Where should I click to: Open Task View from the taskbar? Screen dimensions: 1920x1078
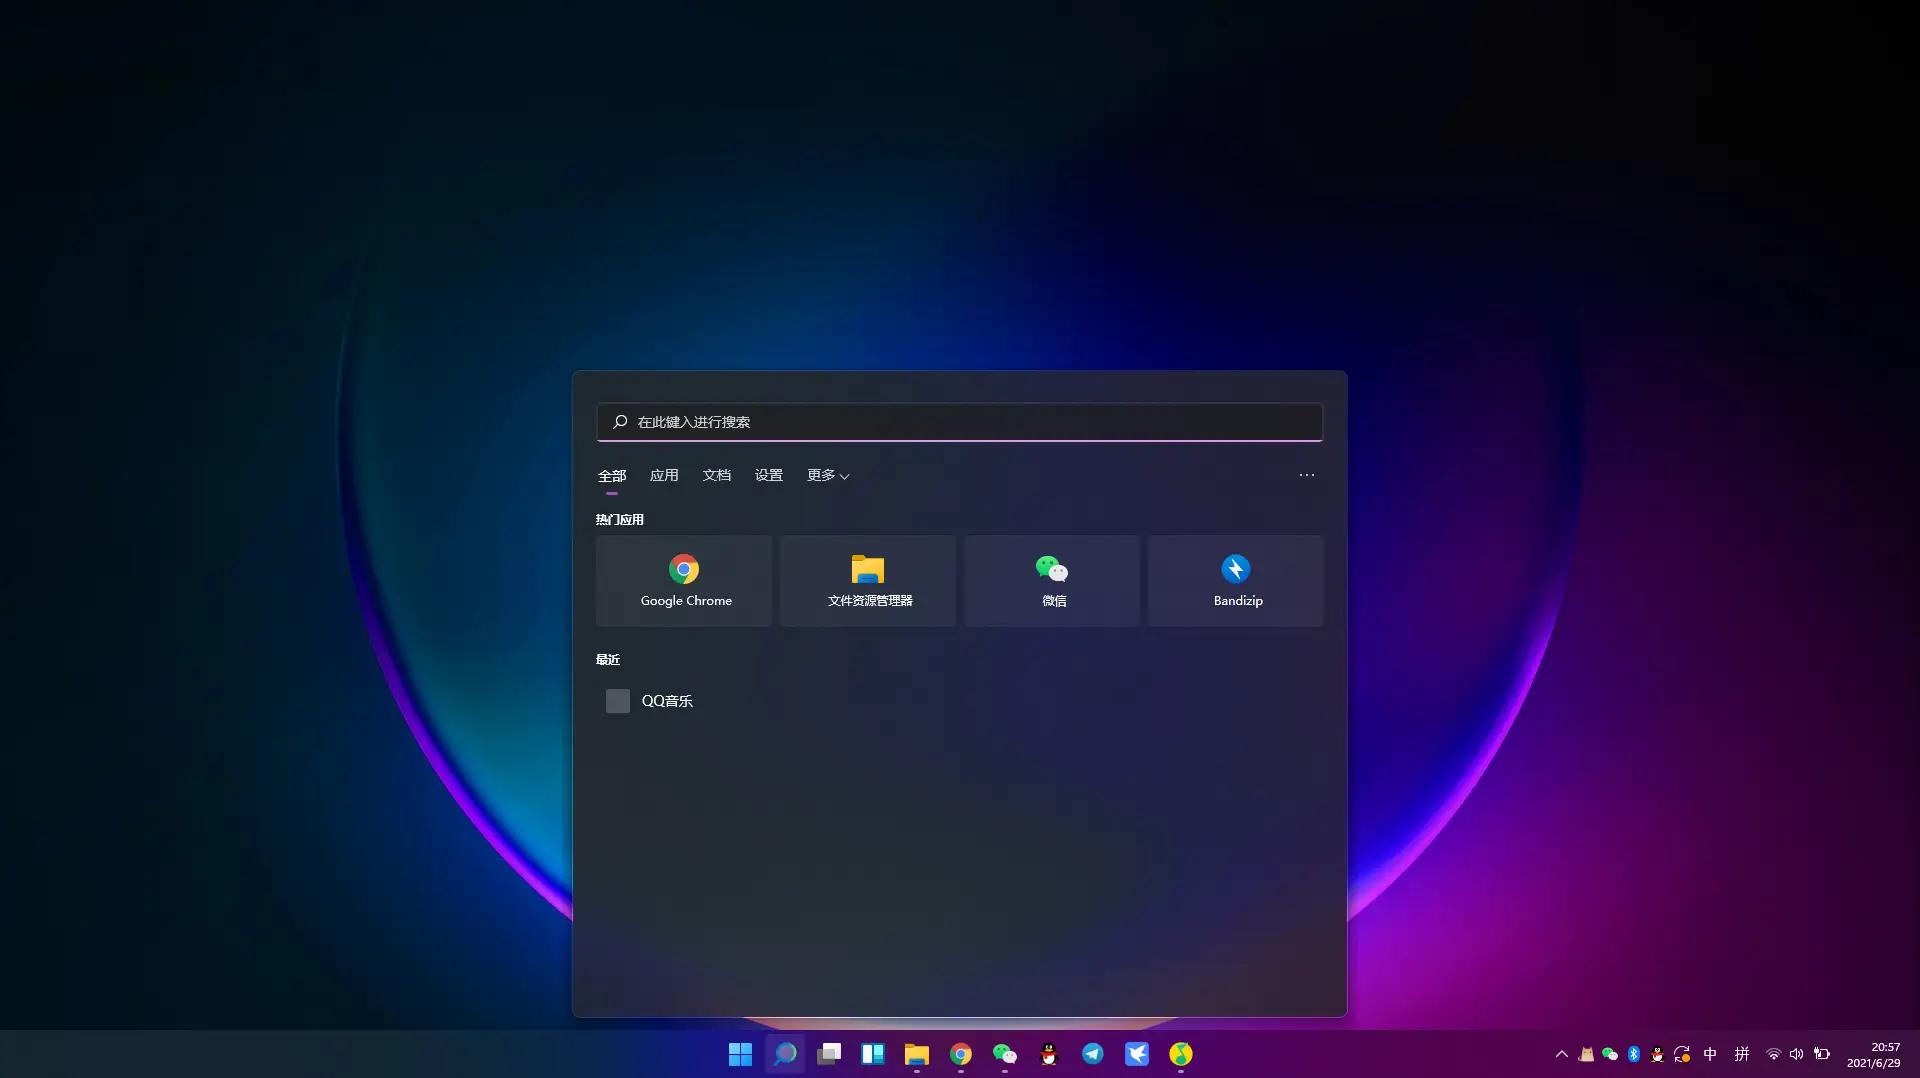pos(829,1054)
